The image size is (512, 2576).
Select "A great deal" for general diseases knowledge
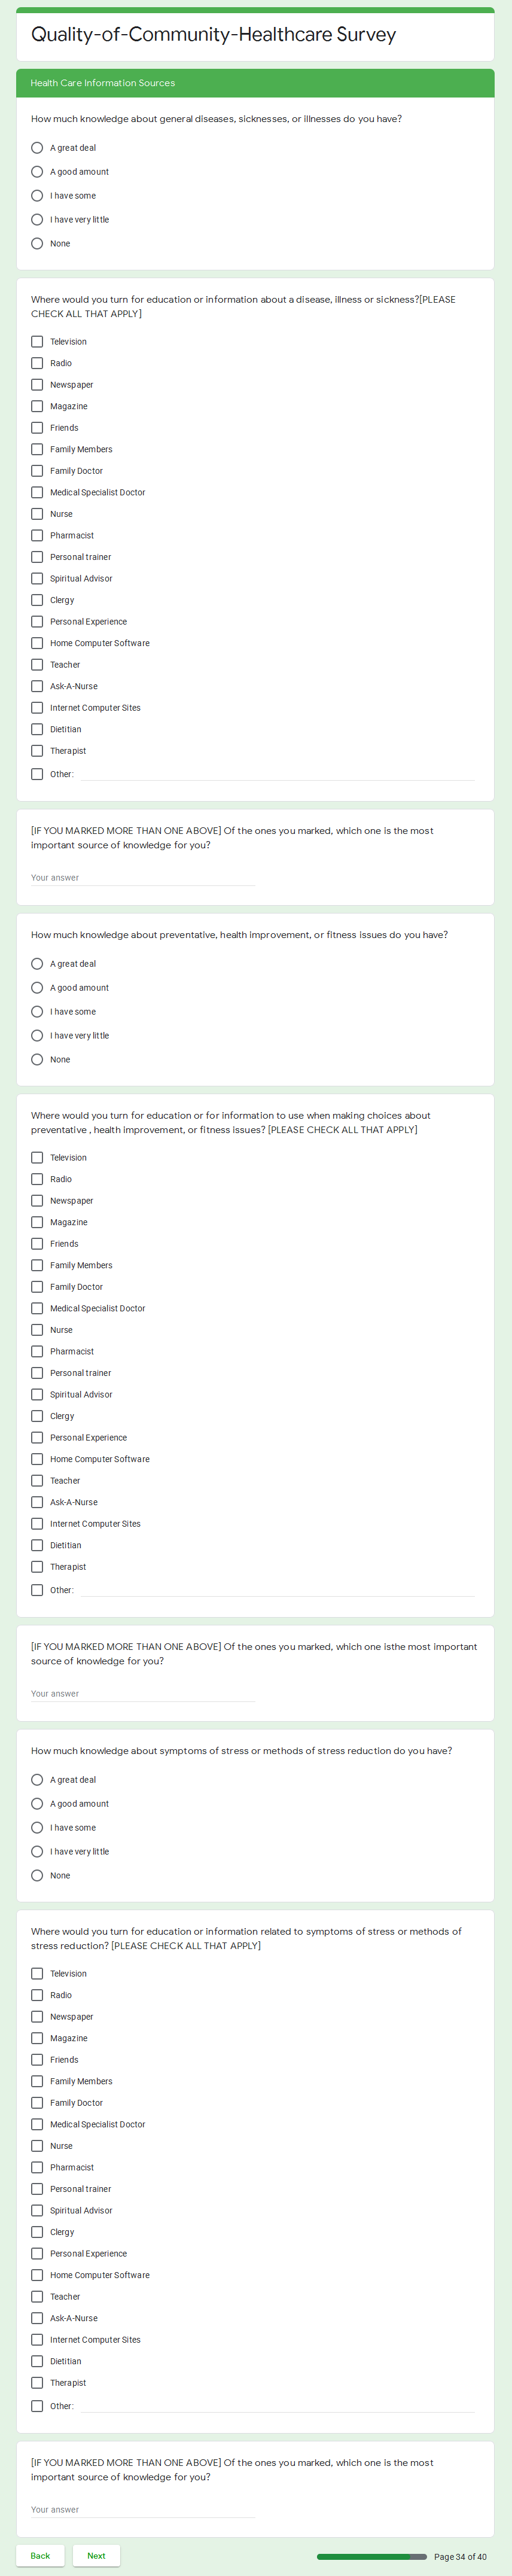(x=37, y=148)
